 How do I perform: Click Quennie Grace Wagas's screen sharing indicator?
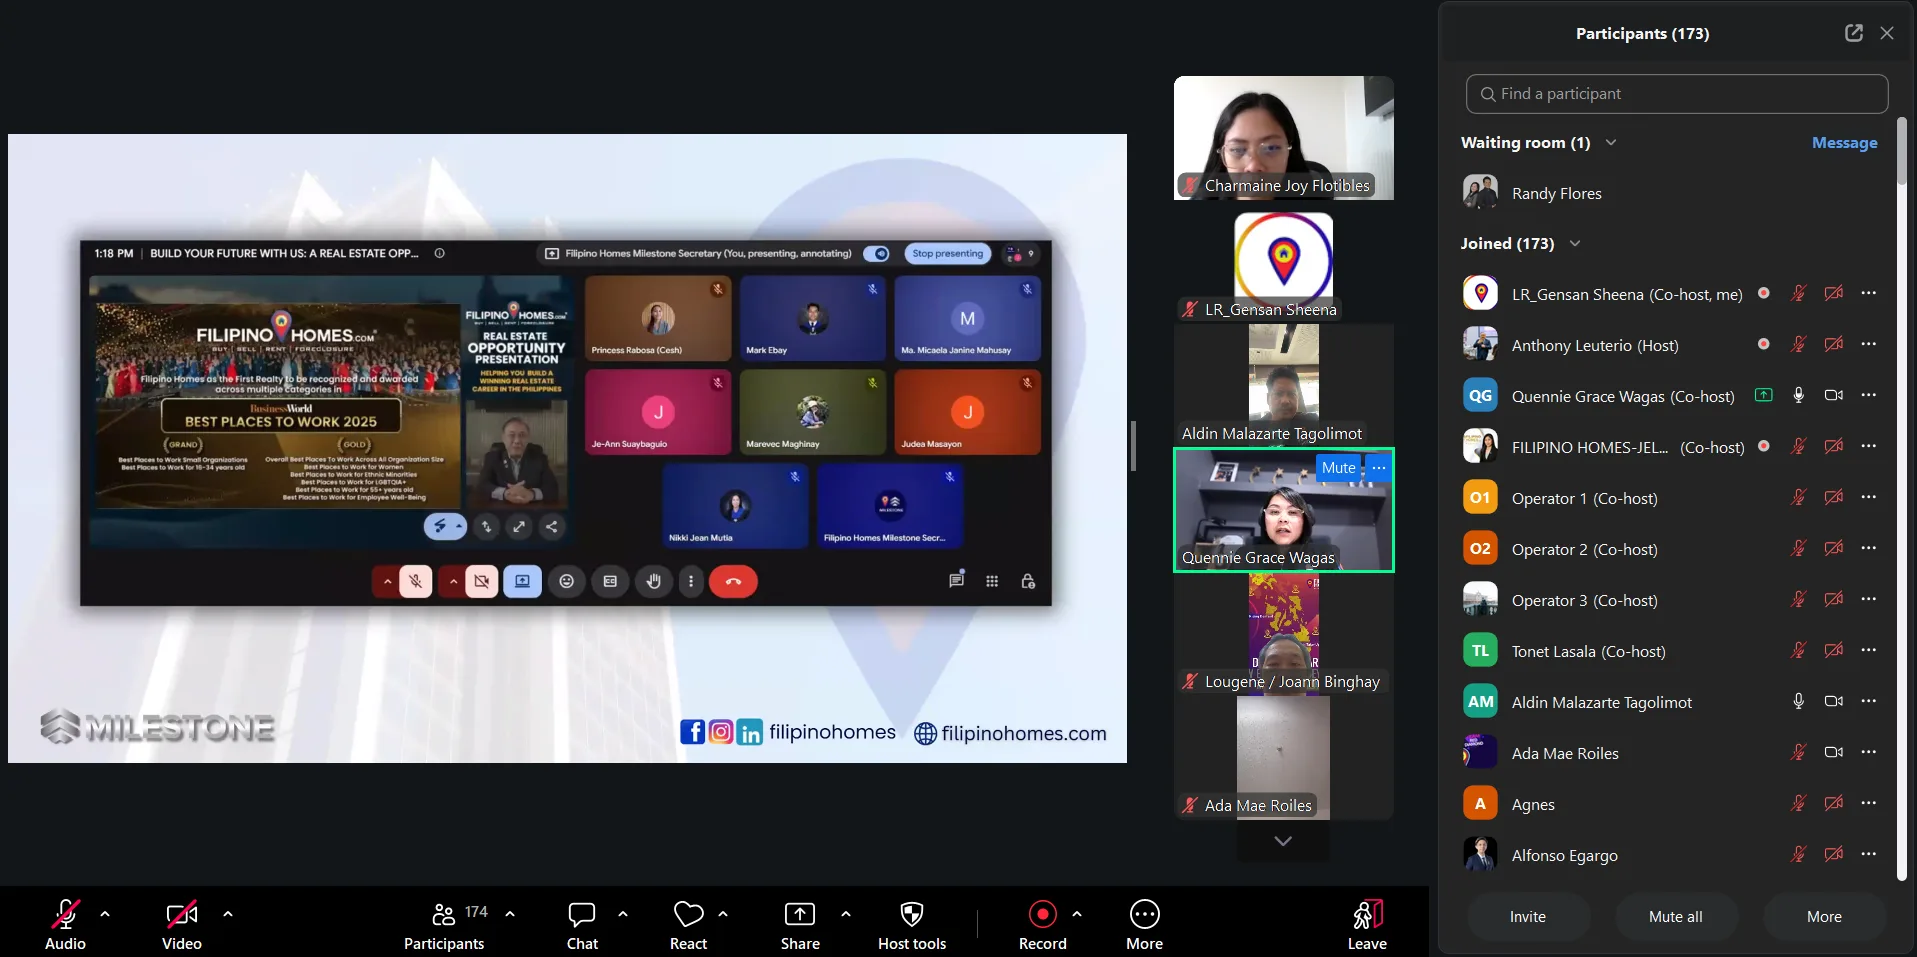1764,396
